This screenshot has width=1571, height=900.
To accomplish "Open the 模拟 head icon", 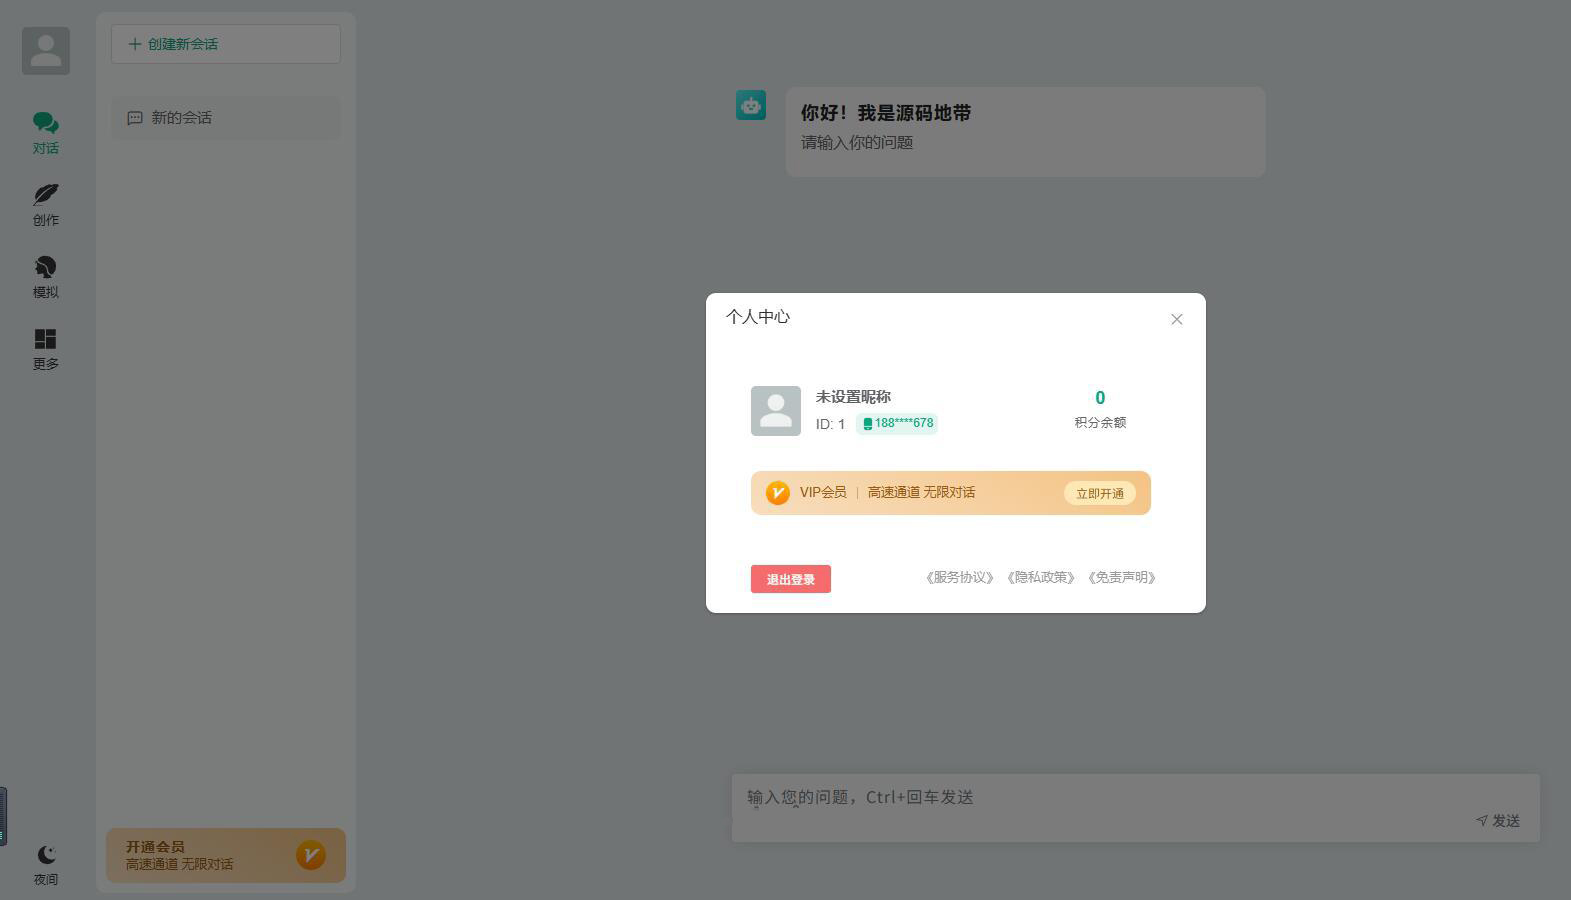I will [45, 268].
